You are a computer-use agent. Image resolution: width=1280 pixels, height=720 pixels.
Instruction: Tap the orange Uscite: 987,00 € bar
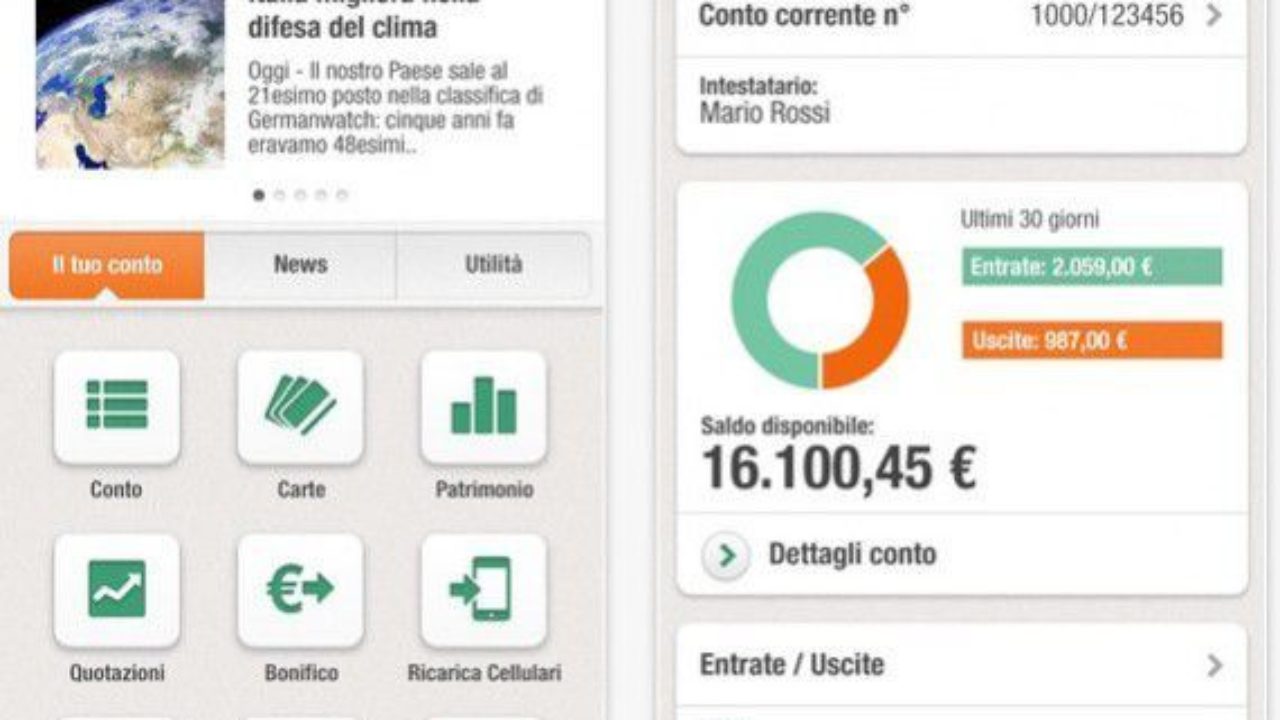click(x=1092, y=340)
